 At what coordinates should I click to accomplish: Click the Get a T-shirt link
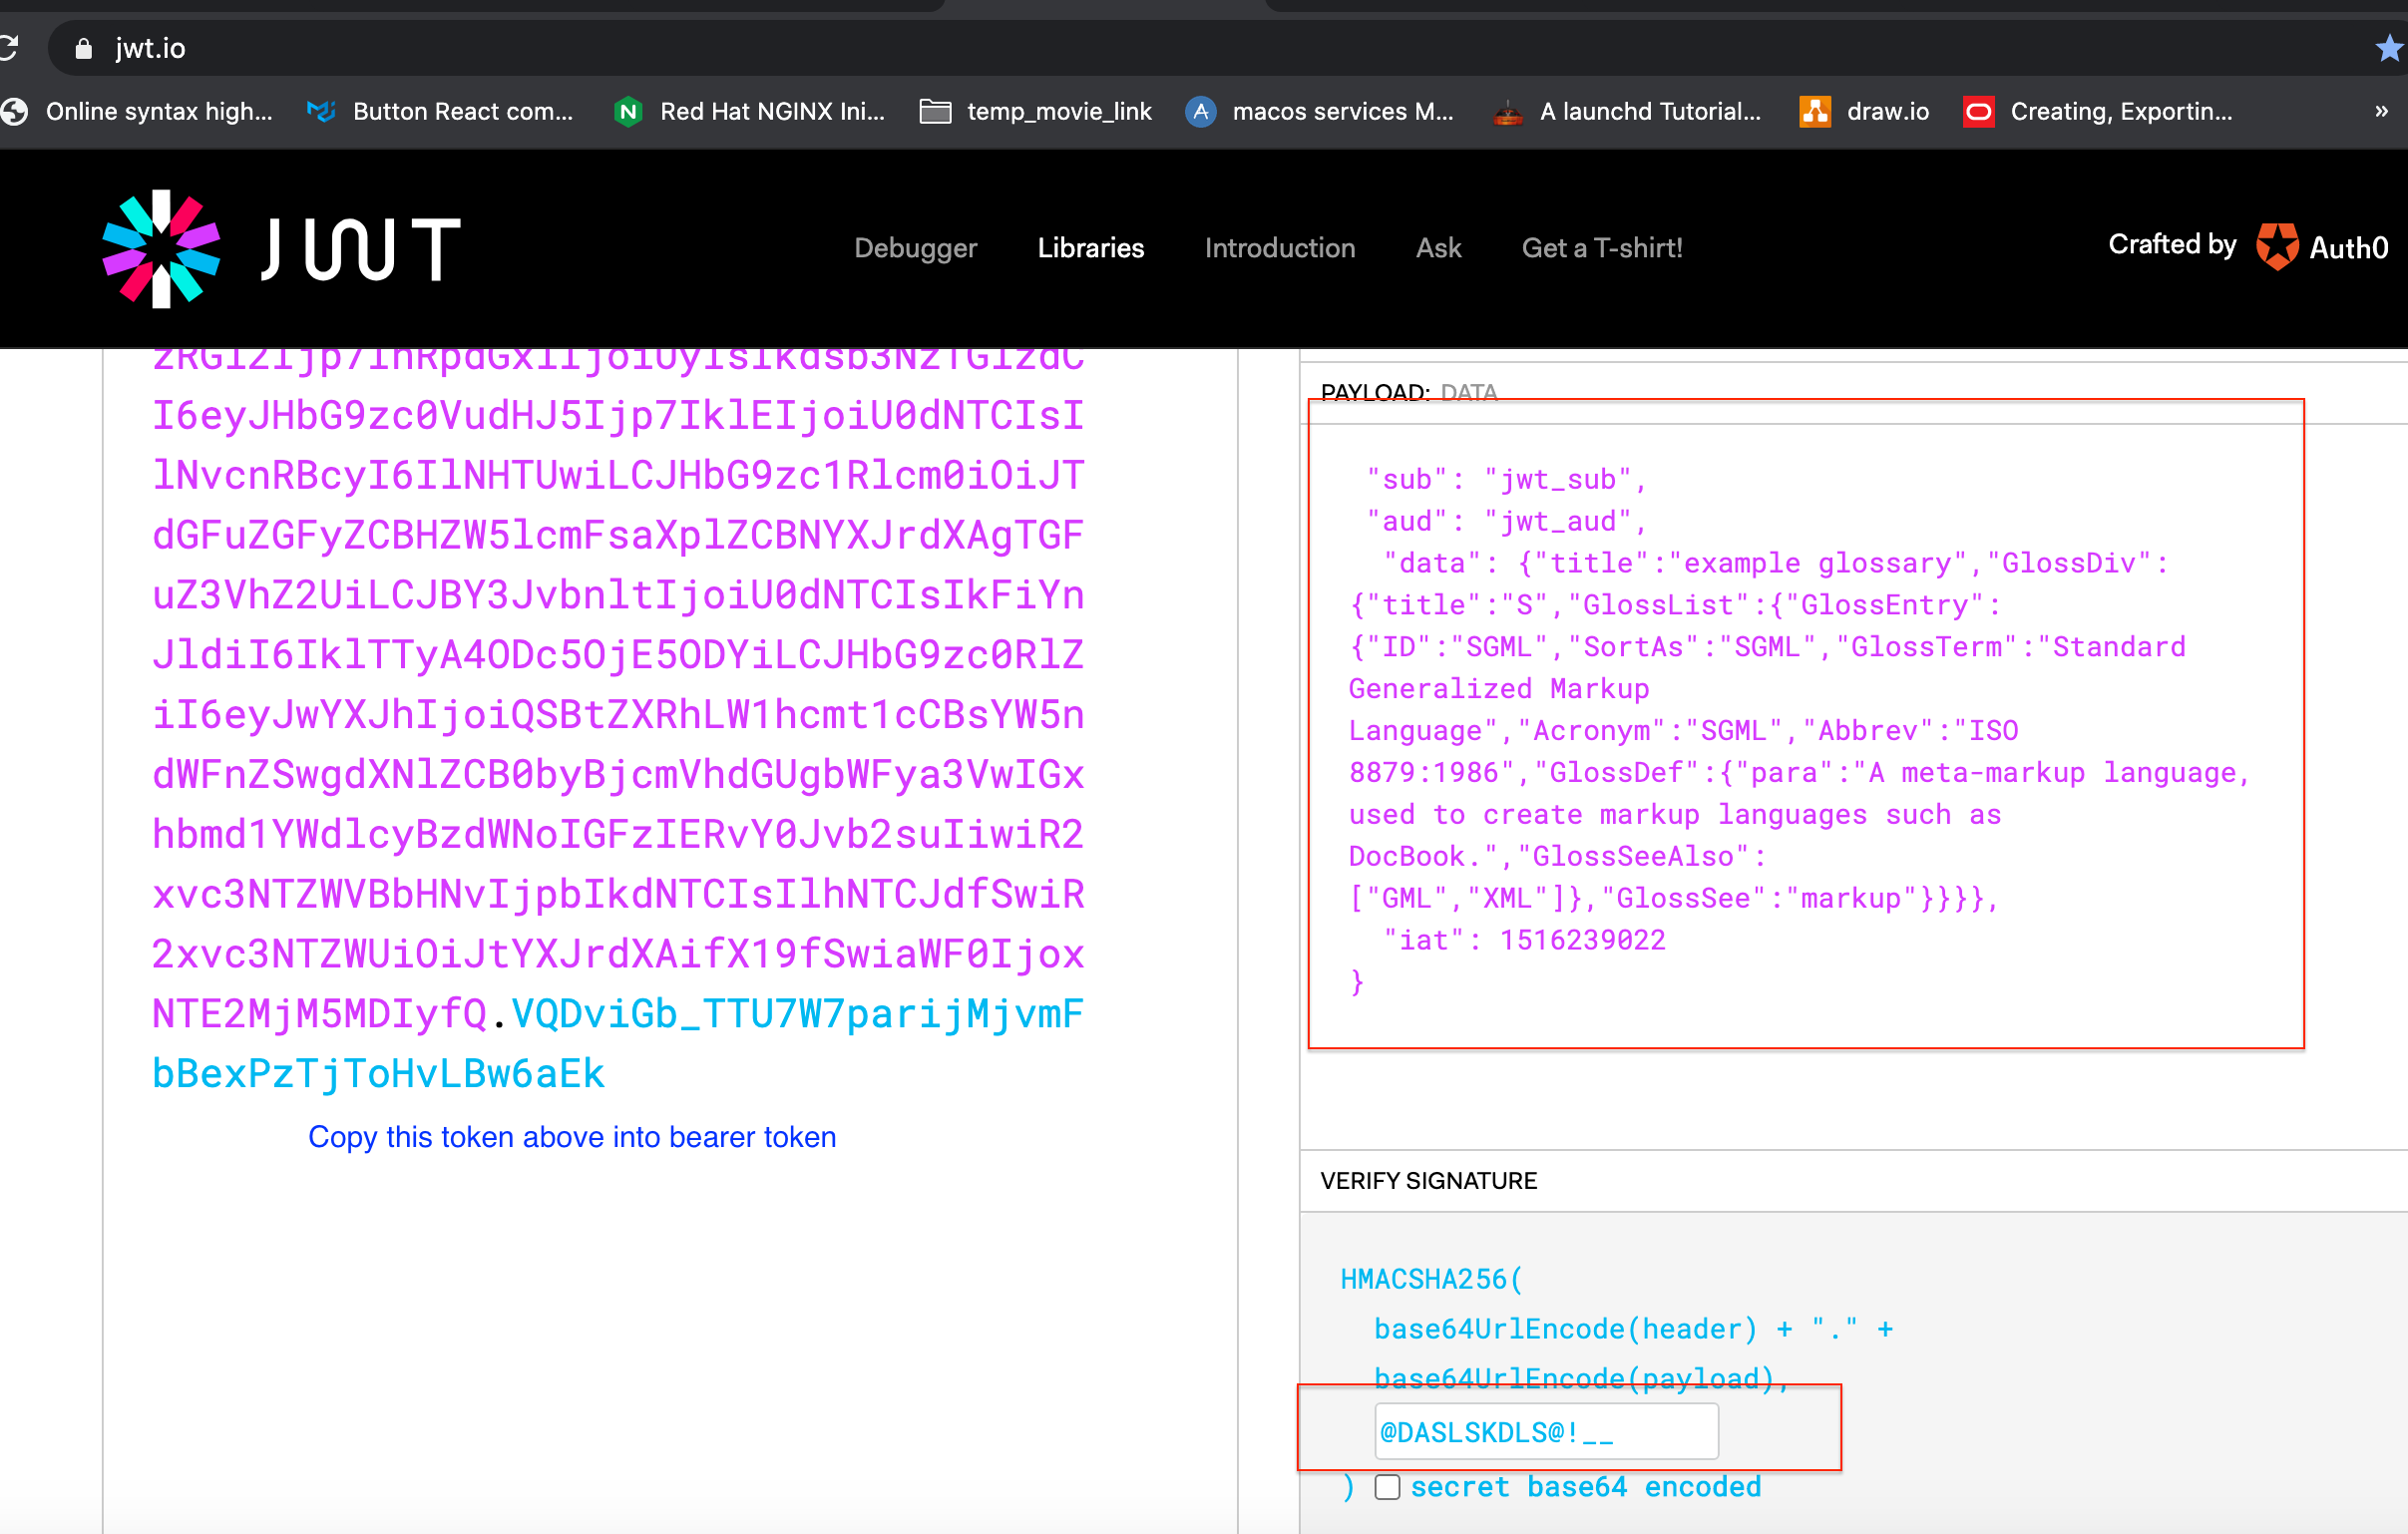(x=1602, y=248)
